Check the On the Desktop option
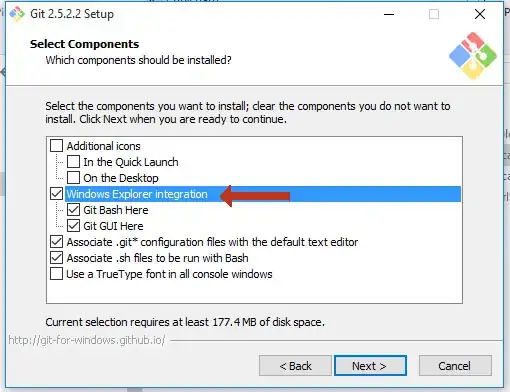 click(73, 178)
